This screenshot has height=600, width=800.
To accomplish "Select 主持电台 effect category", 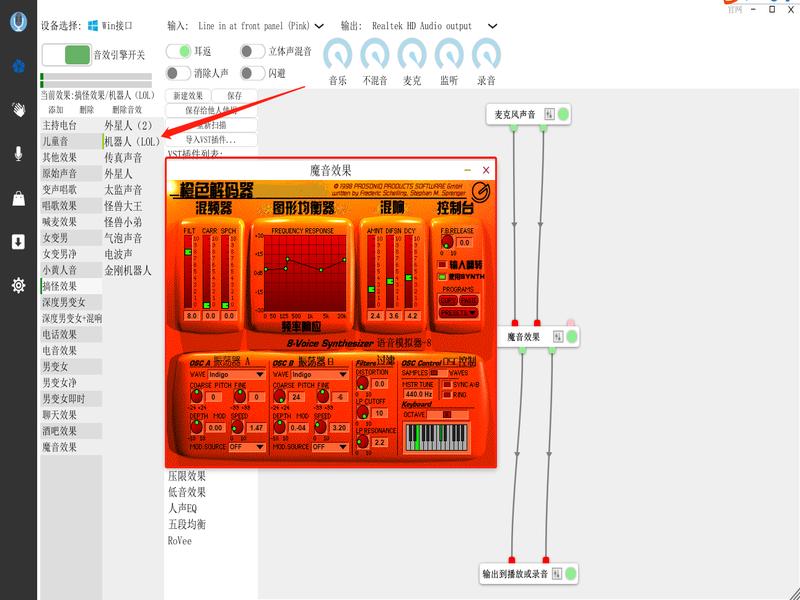I will pos(71,125).
